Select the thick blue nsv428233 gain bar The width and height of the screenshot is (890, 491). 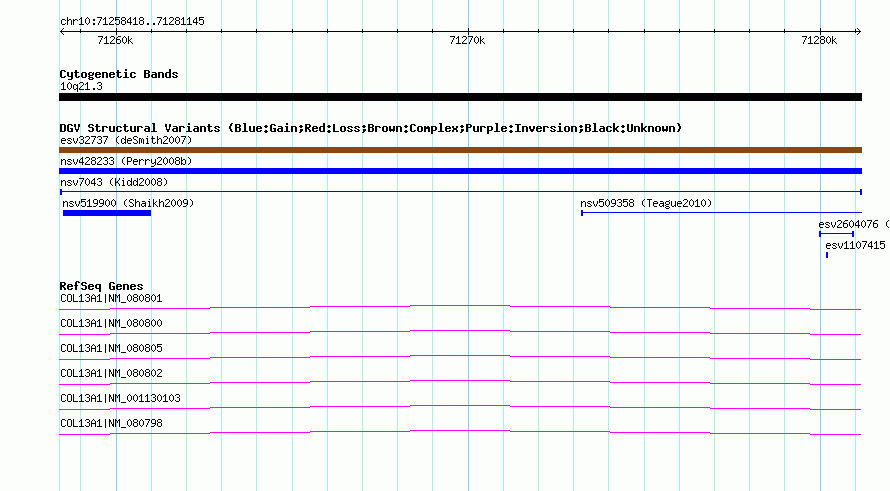460,171
